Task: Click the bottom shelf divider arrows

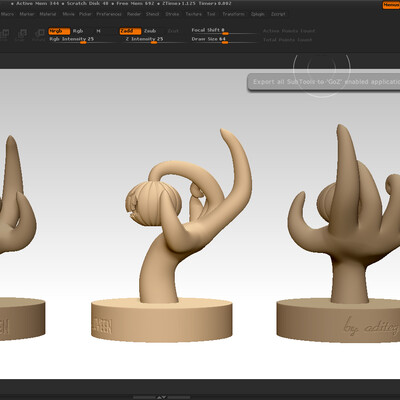Action: [x=161, y=397]
